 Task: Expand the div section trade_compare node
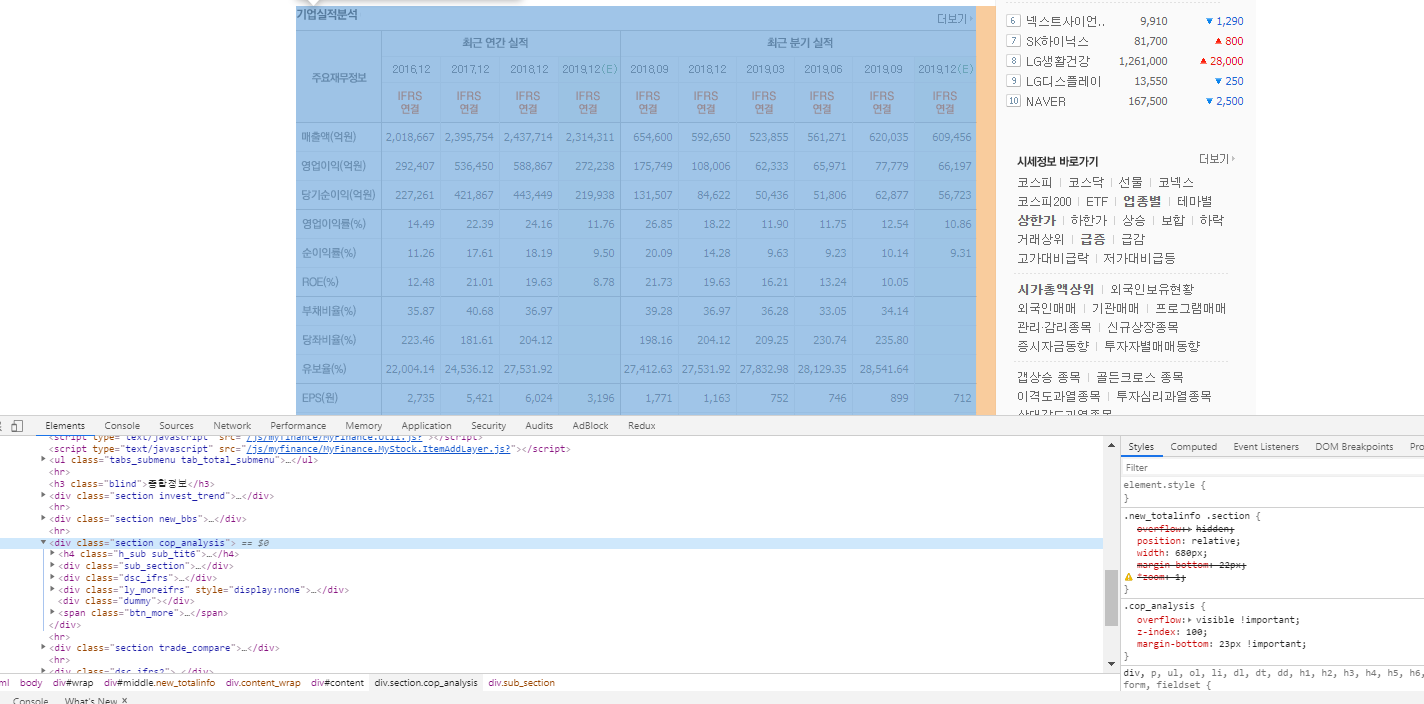click(43, 648)
